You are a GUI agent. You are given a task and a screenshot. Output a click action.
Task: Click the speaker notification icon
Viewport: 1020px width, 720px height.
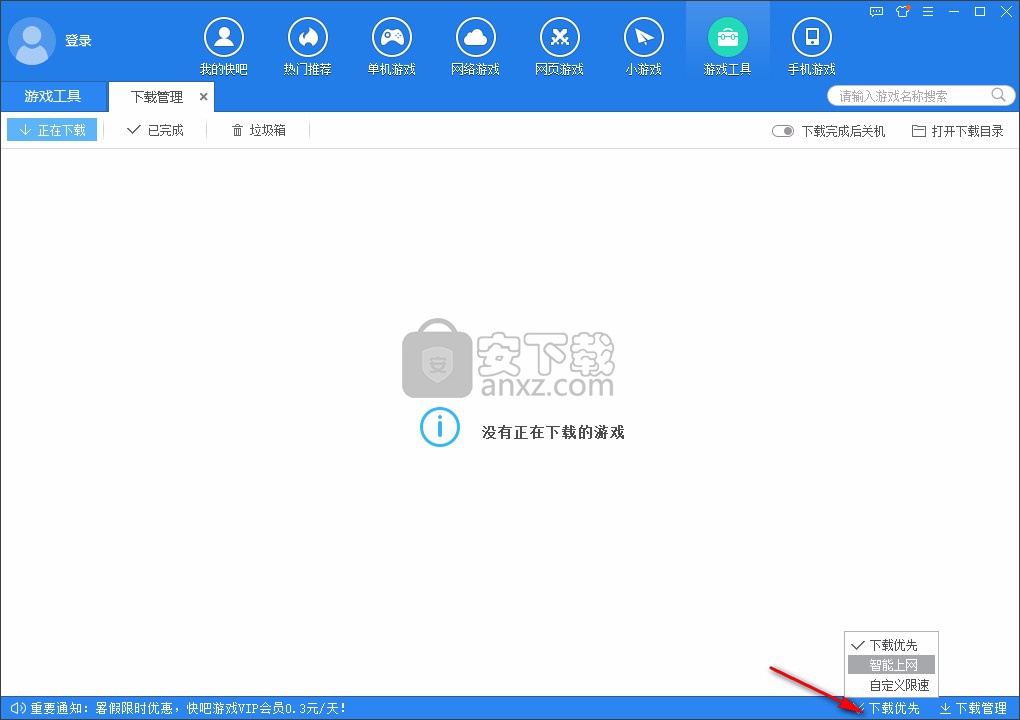(x=18, y=708)
